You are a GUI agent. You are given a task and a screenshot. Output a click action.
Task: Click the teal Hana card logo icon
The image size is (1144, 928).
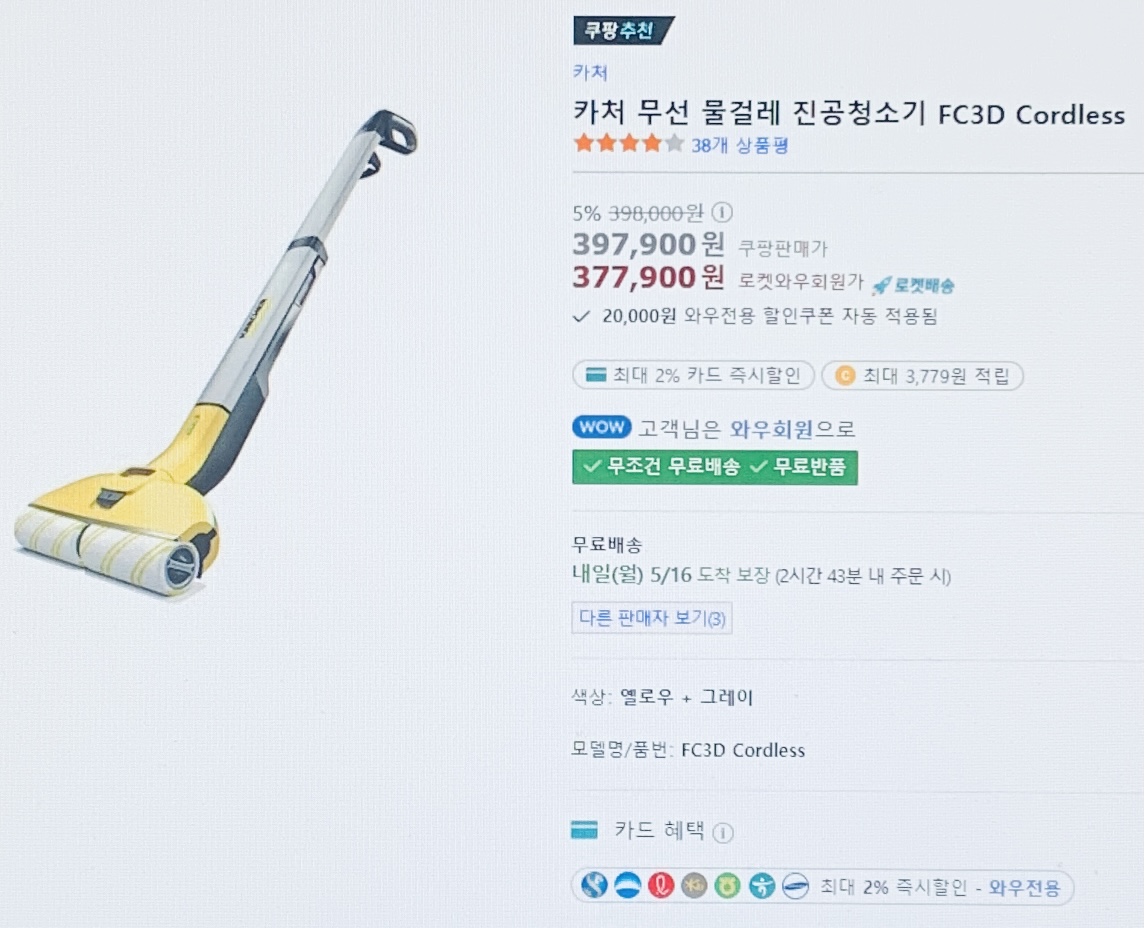click(x=762, y=886)
